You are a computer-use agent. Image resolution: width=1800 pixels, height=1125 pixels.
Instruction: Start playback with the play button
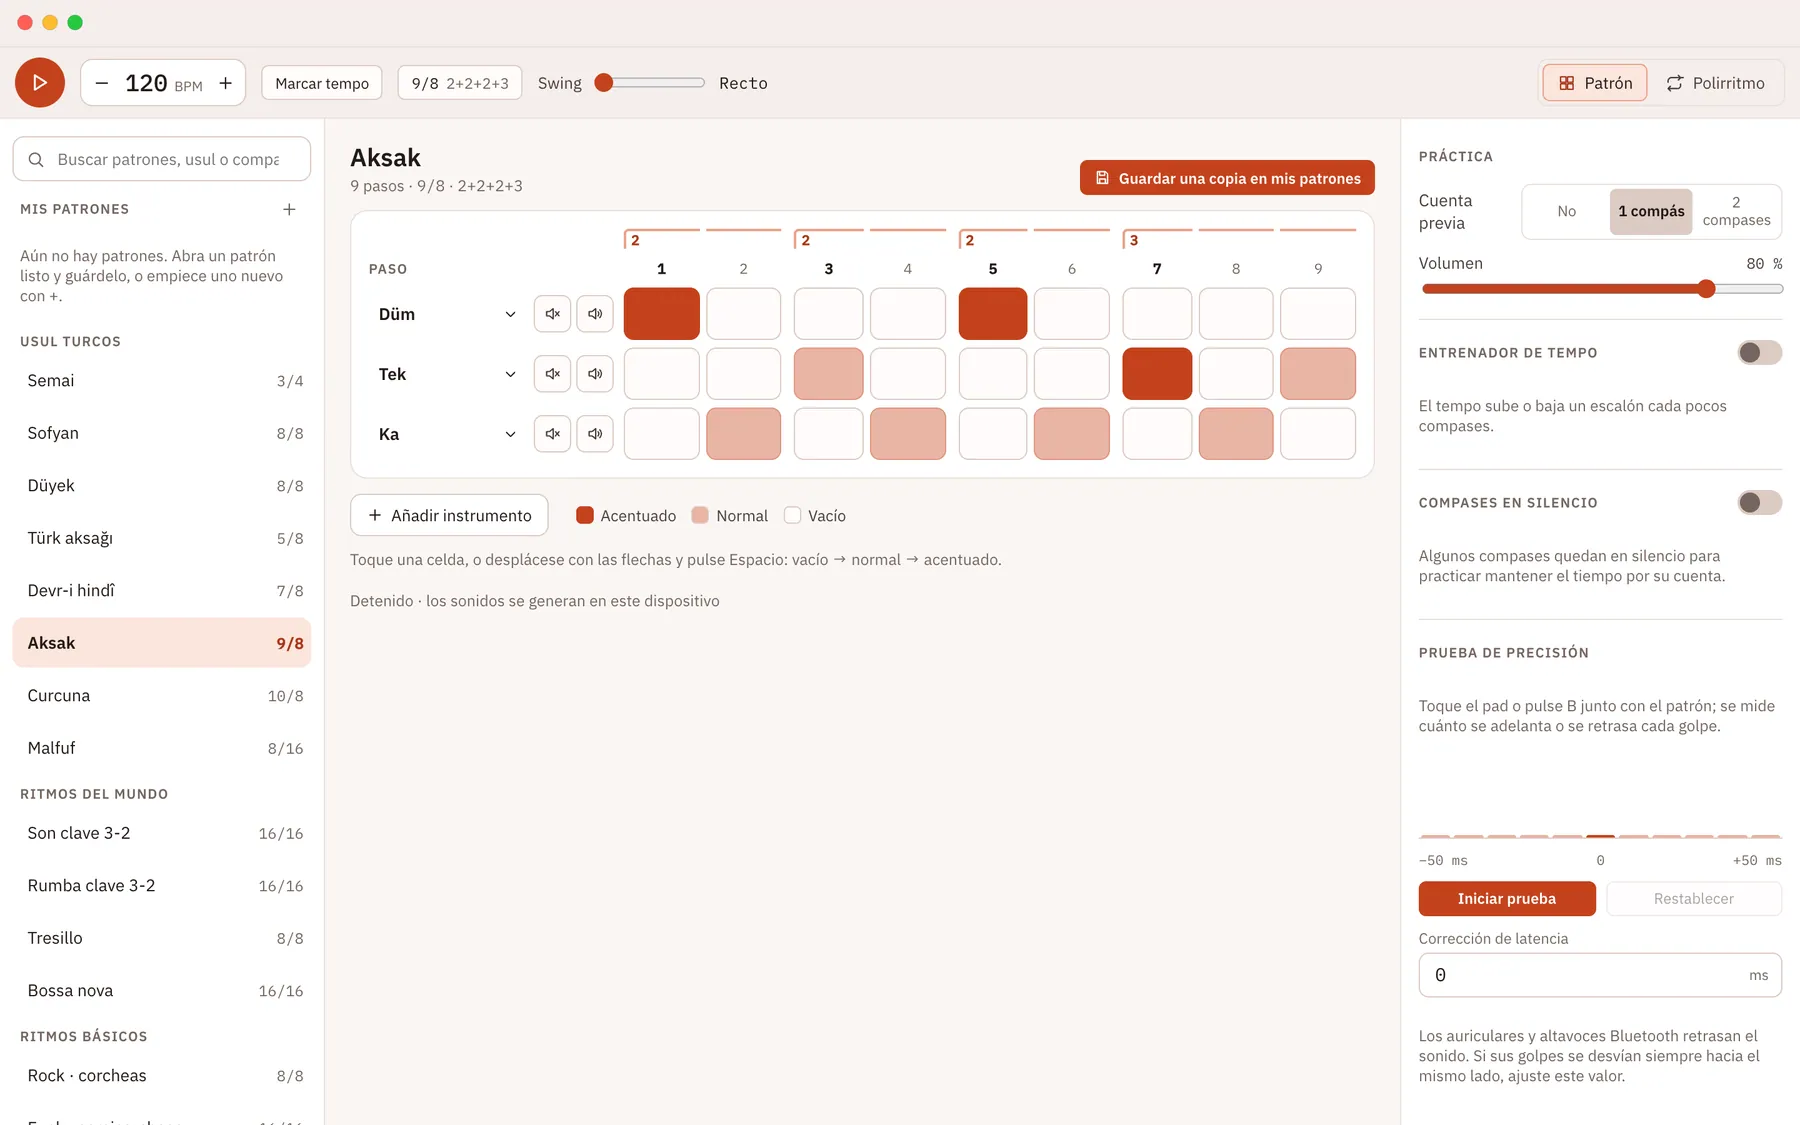[x=40, y=83]
